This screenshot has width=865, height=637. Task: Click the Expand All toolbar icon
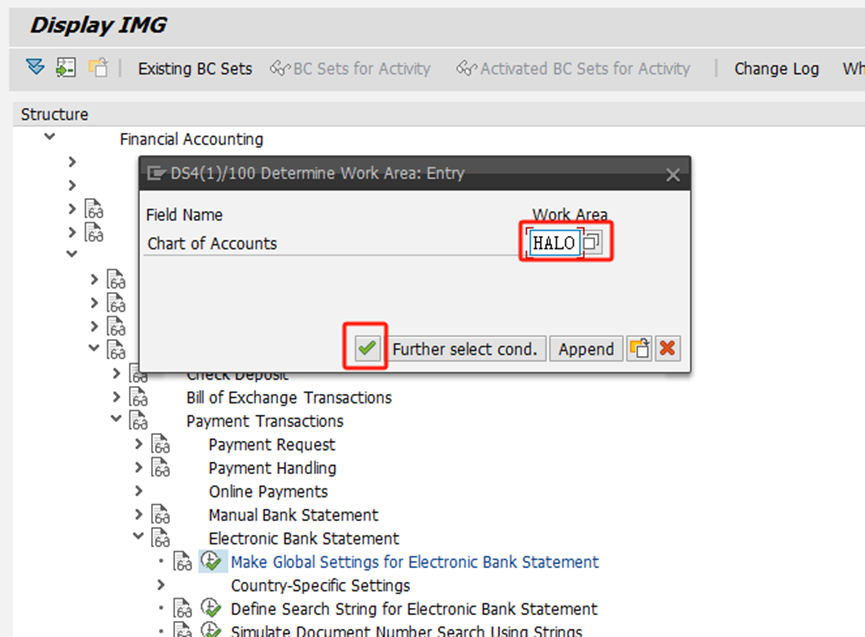tap(36, 68)
